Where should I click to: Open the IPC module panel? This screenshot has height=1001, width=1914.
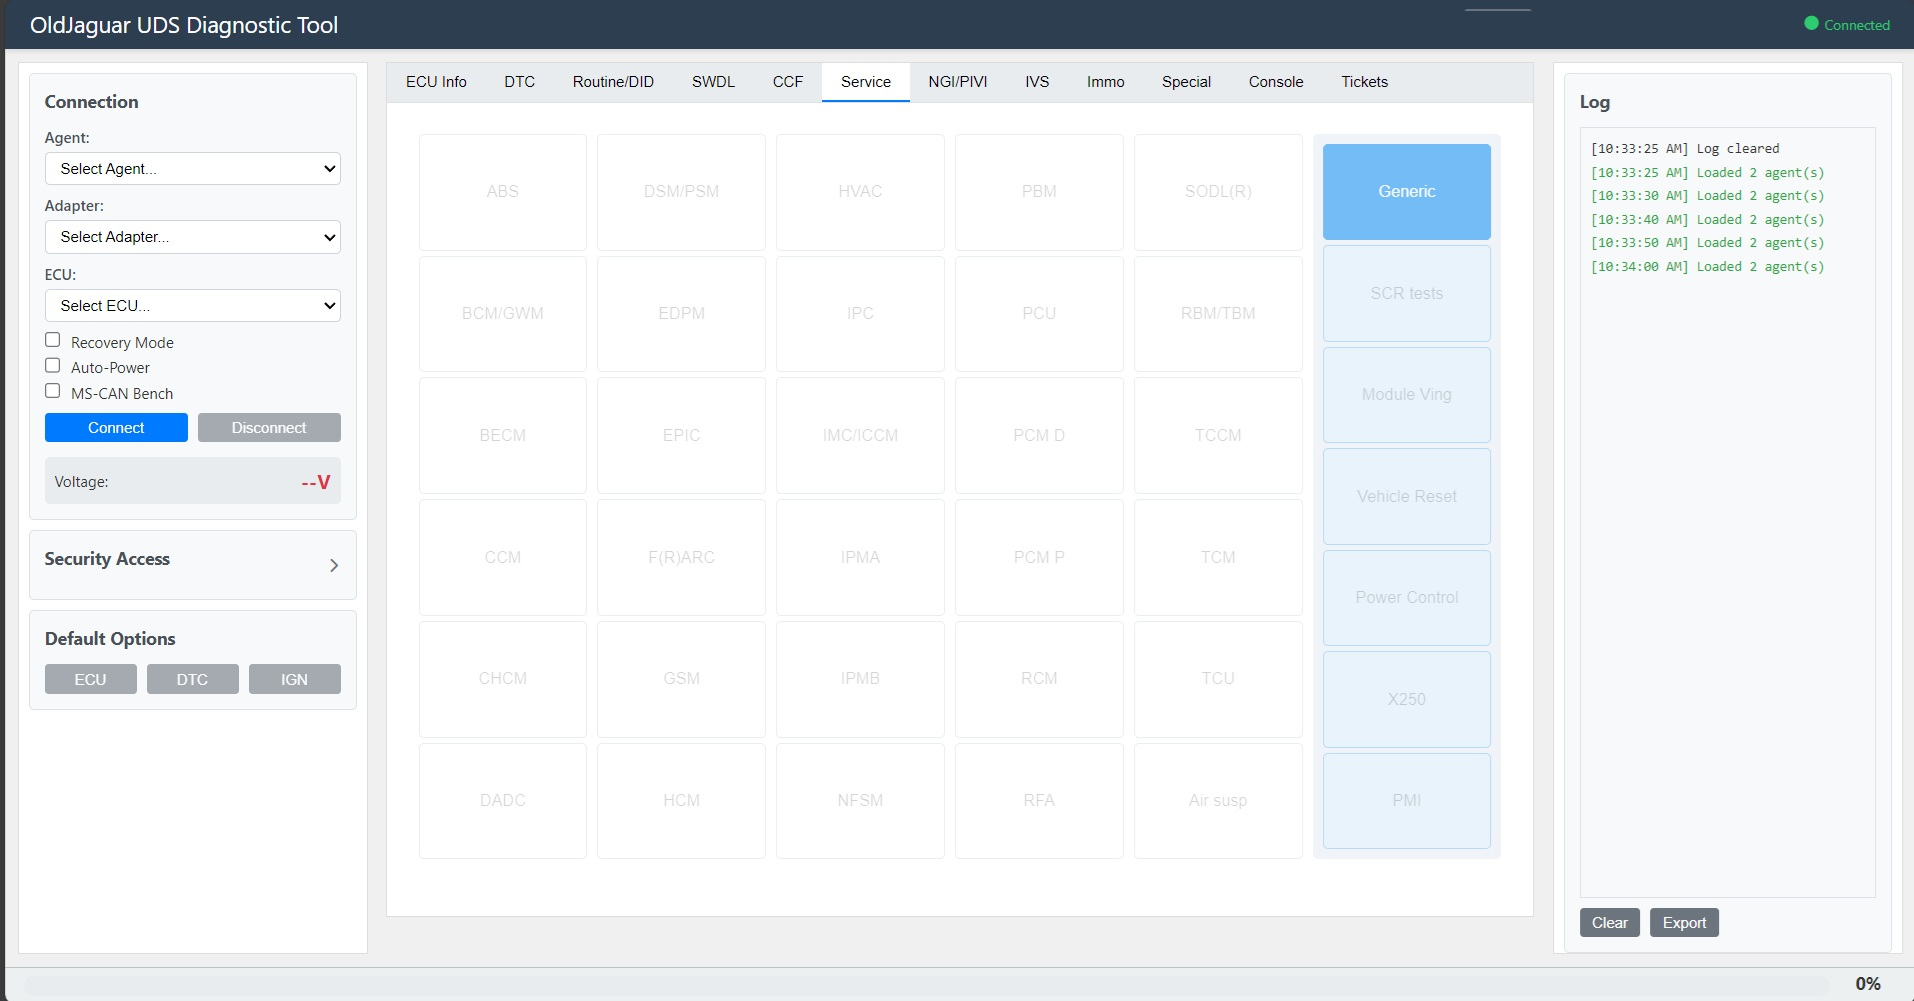click(x=859, y=313)
